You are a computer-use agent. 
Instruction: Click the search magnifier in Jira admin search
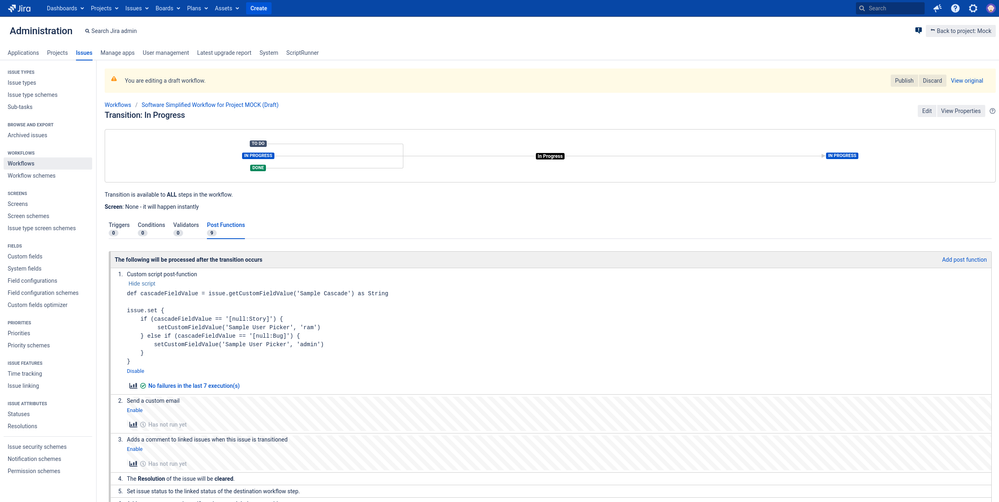(x=87, y=31)
